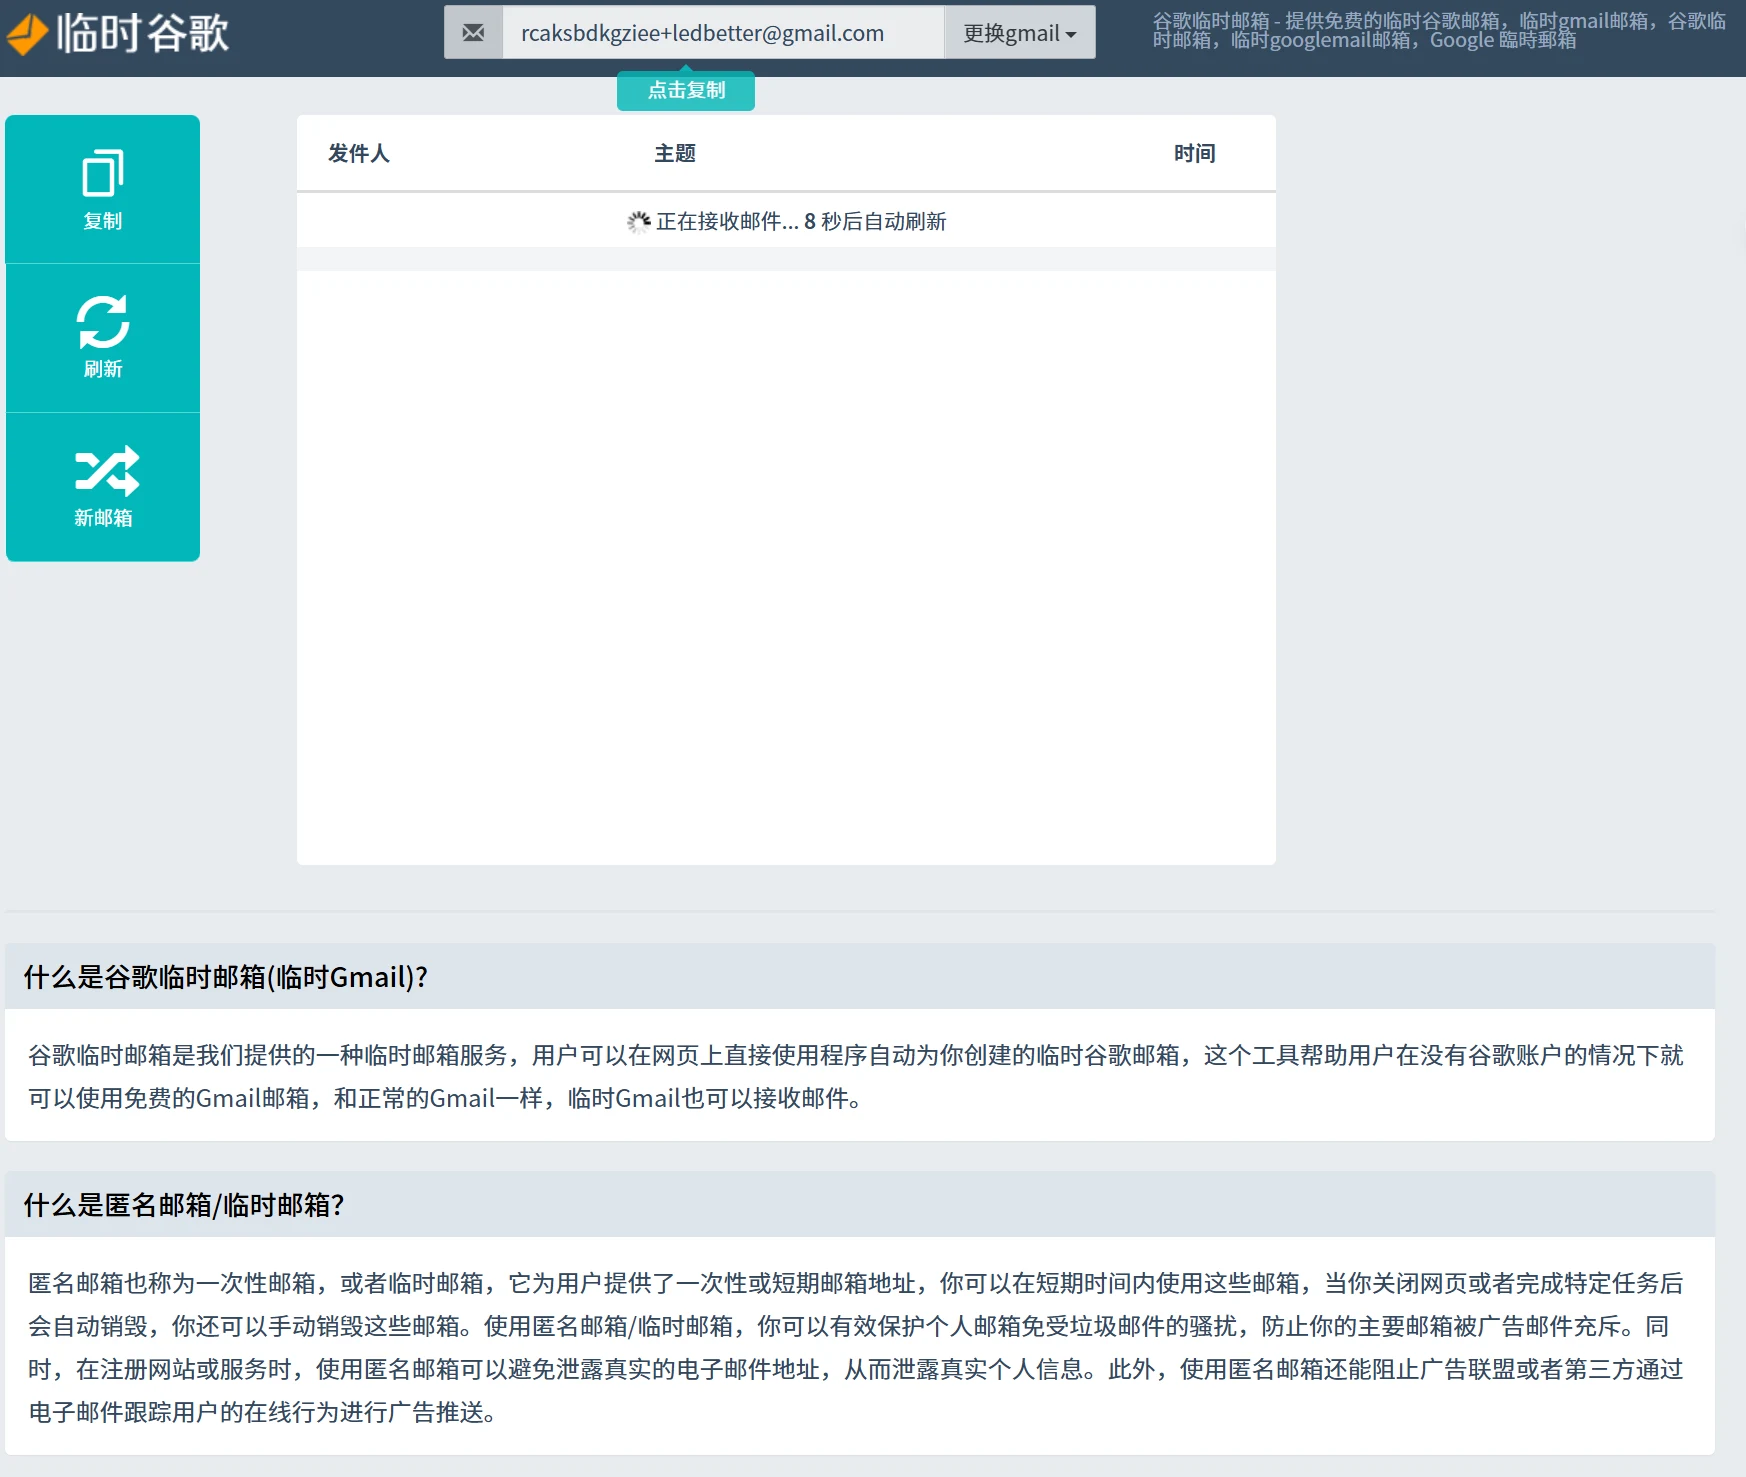Click the 正在接收邮件 status row
1746x1477 pixels.
(x=786, y=221)
